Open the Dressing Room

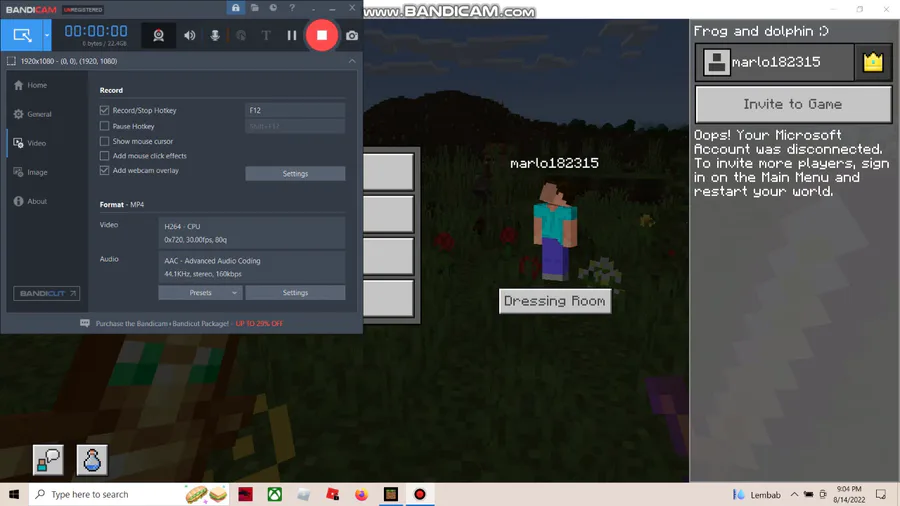click(x=554, y=301)
